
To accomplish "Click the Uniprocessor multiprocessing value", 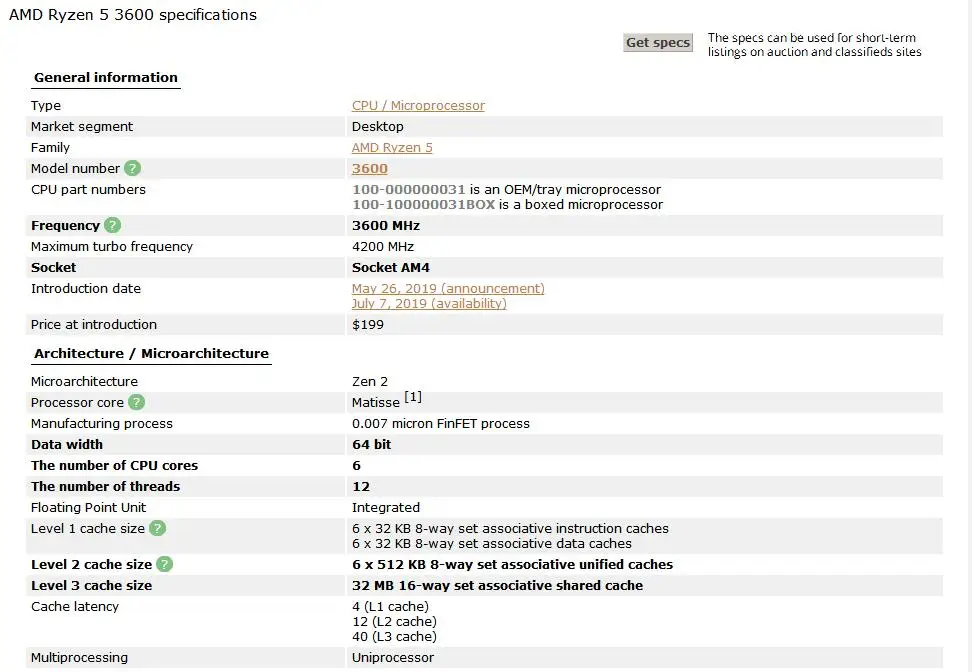I will pos(392,658).
